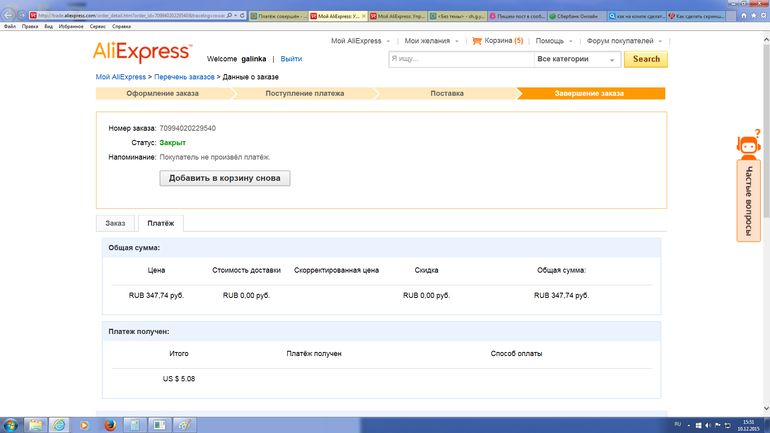The image size is (770, 433).
Task: Click the Добавить в корзину снова button
Action: 225,178
